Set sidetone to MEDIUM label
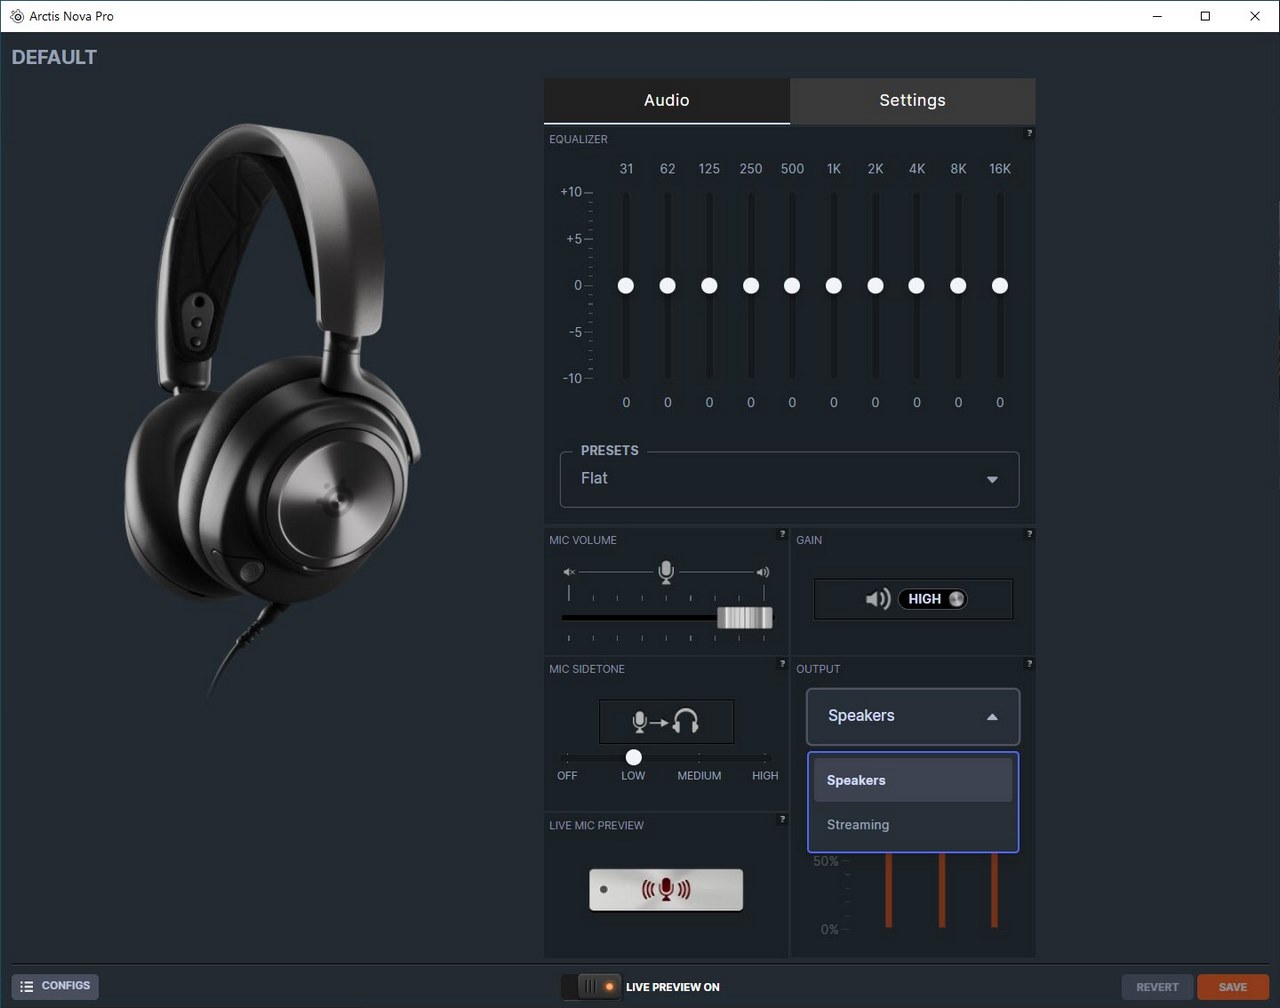 point(699,776)
